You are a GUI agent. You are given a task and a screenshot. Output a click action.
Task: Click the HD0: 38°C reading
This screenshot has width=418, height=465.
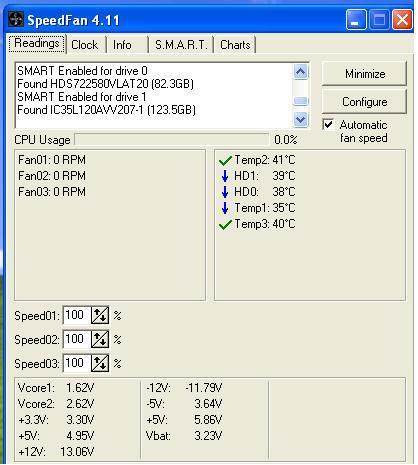point(265,192)
